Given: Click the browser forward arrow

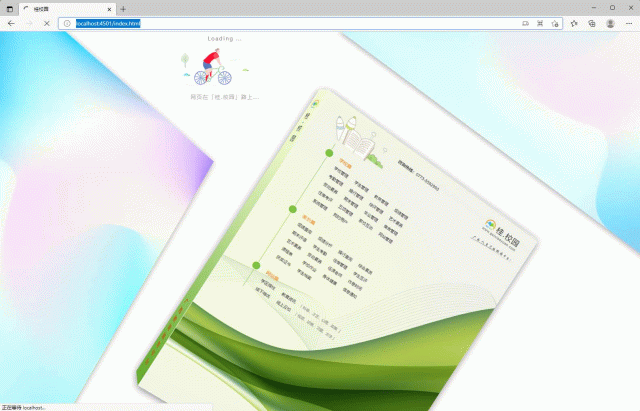Looking at the screenshot, I should coord(29,22).
